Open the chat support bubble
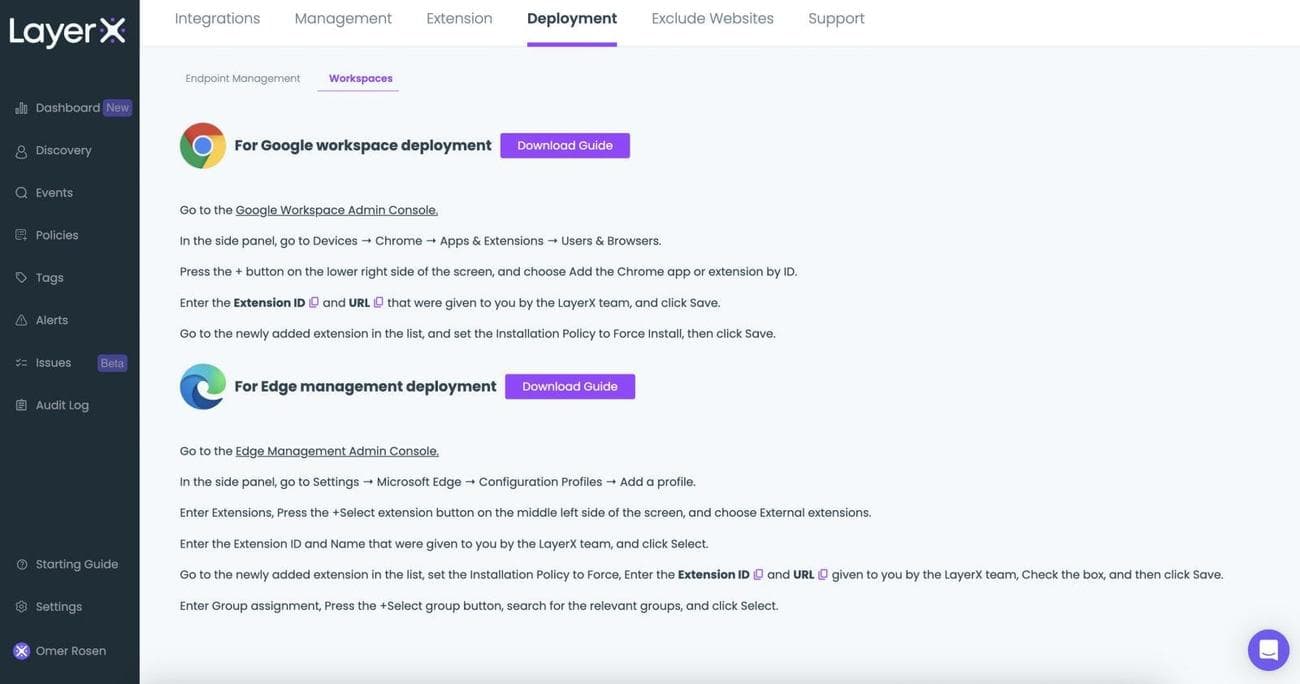 pos(1268,650)
